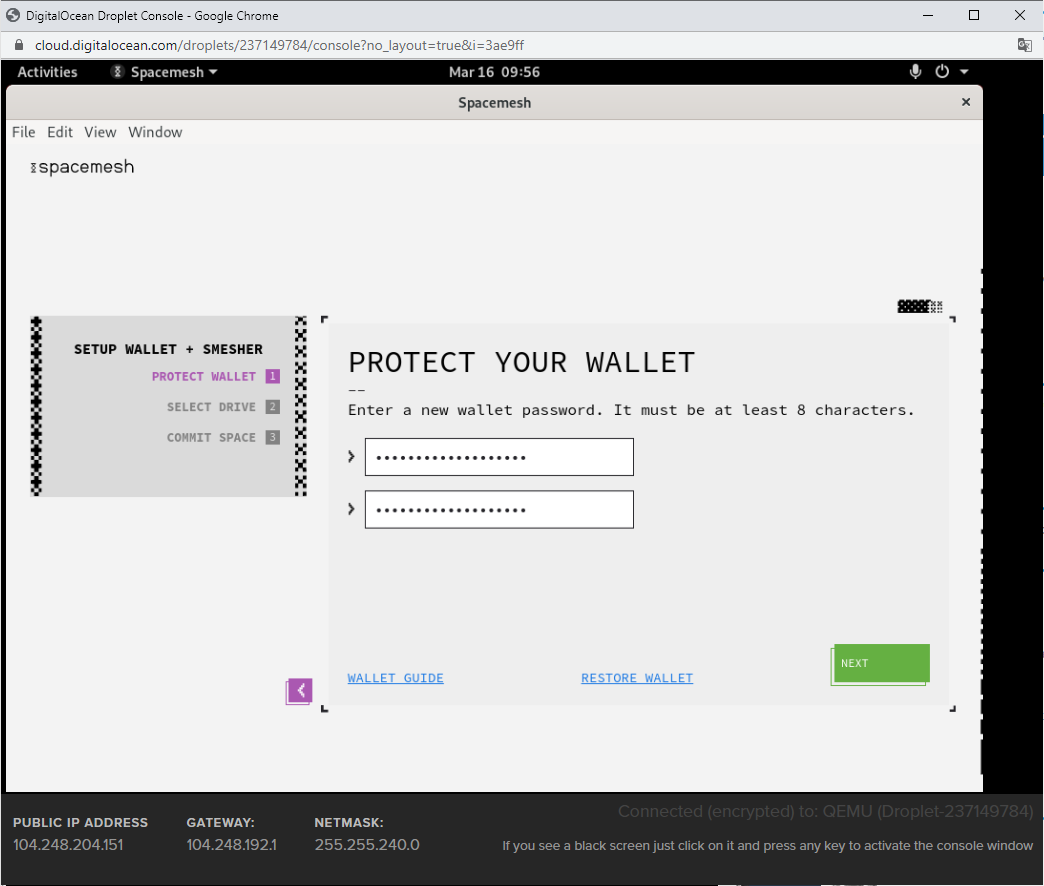Open the Window menu
The height and width of the screenshot is (886, 1044).
(x=155, y=132)
